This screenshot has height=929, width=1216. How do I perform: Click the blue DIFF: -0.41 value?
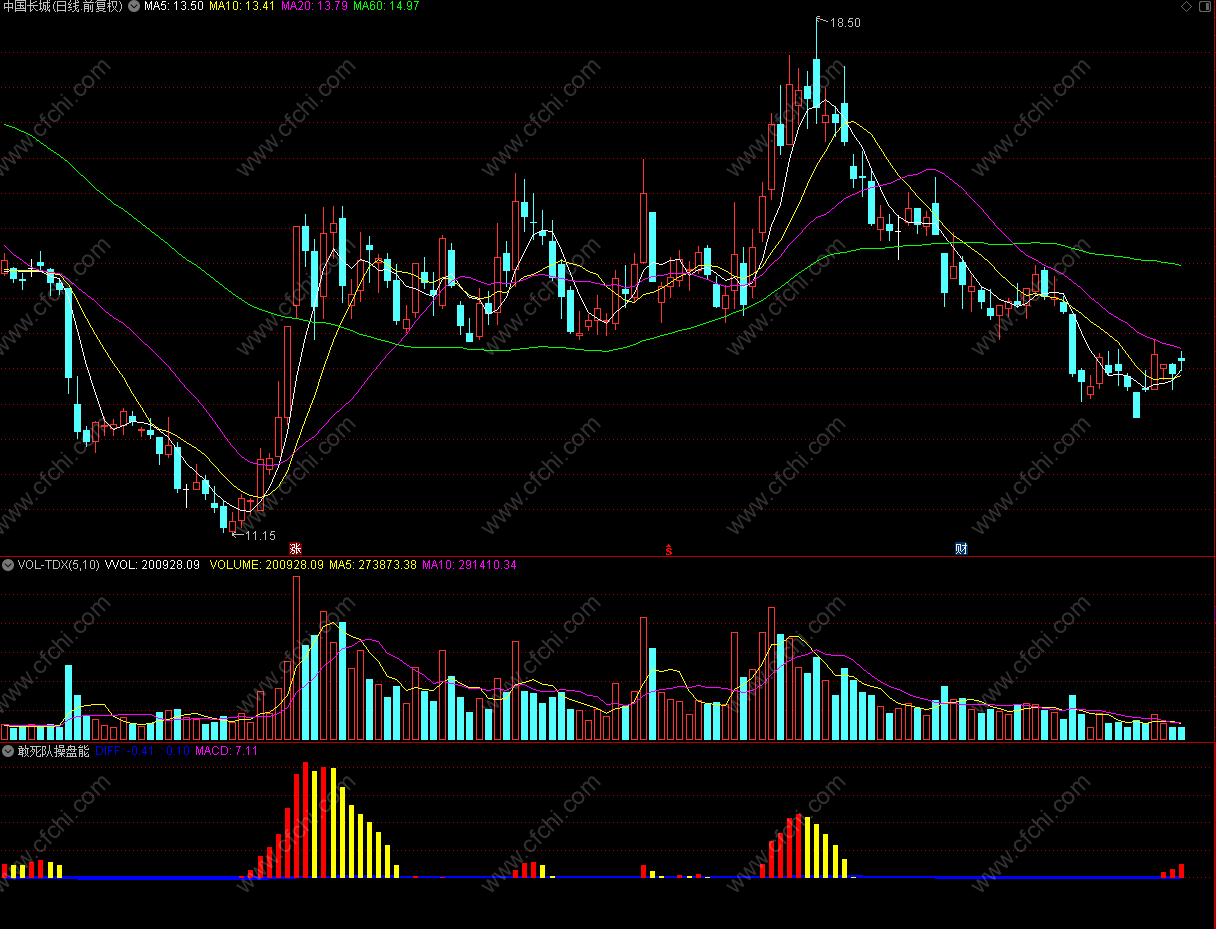126,751
